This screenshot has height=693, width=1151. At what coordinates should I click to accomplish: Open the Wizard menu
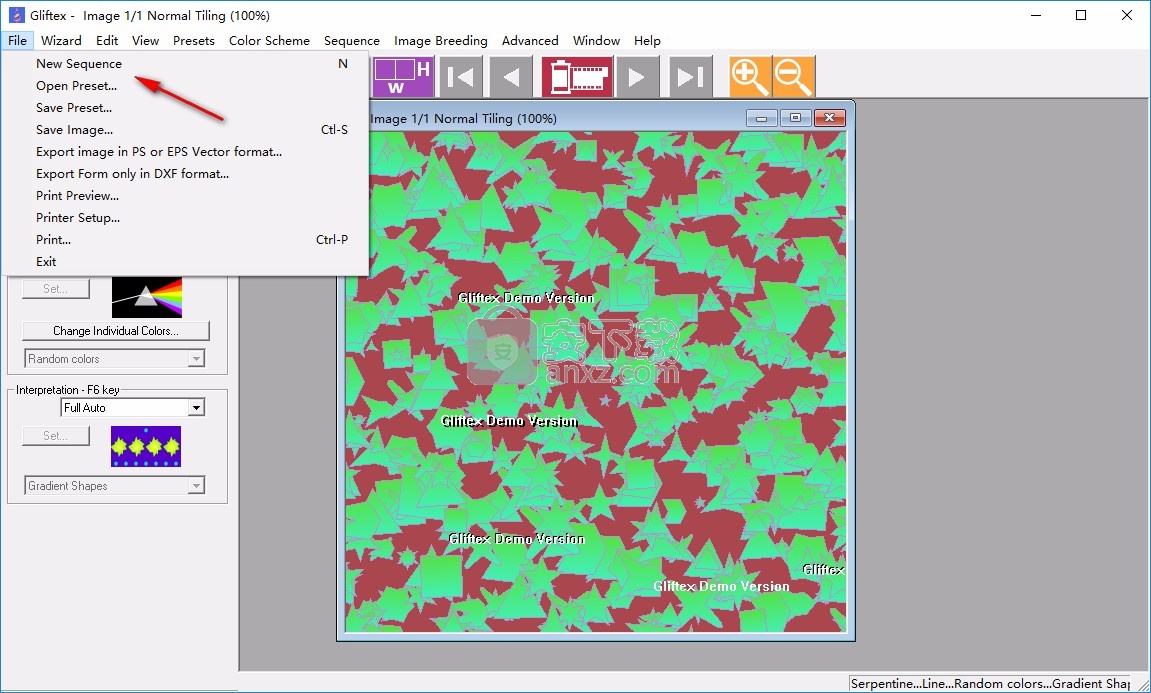pos(61,40)
